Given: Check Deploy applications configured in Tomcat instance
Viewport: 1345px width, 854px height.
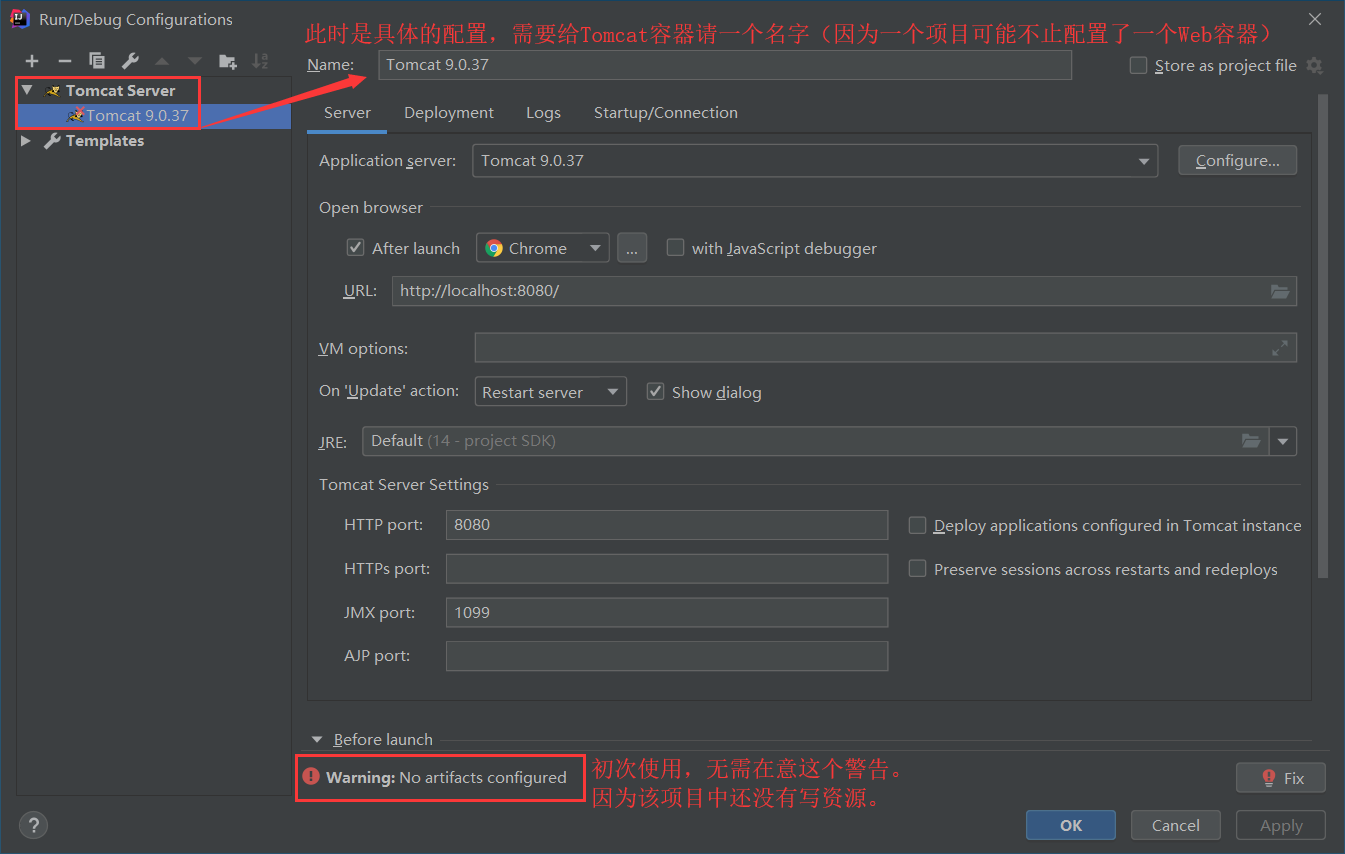Looking at the screenshot, I should [x=917, y=525].
